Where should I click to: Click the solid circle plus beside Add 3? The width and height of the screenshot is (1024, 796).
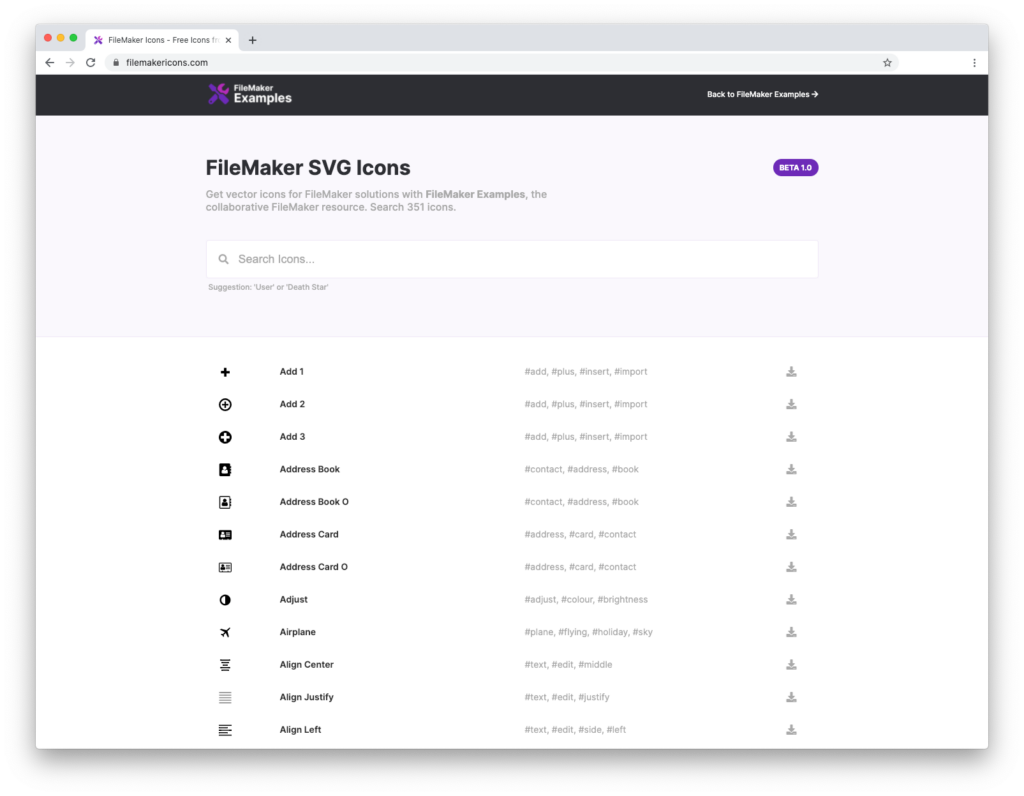click(225, 438)
